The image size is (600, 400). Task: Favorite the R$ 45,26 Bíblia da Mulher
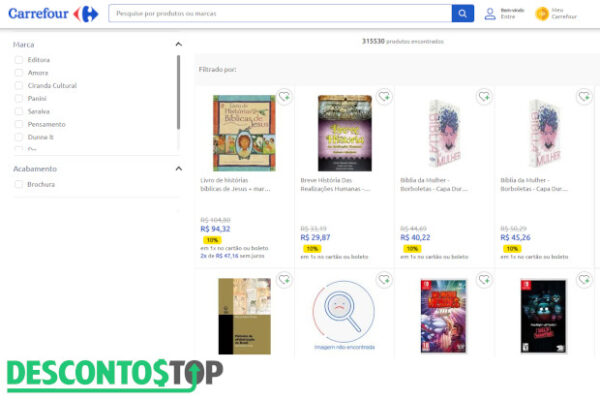pyautogui.click(x=584, y=96)
